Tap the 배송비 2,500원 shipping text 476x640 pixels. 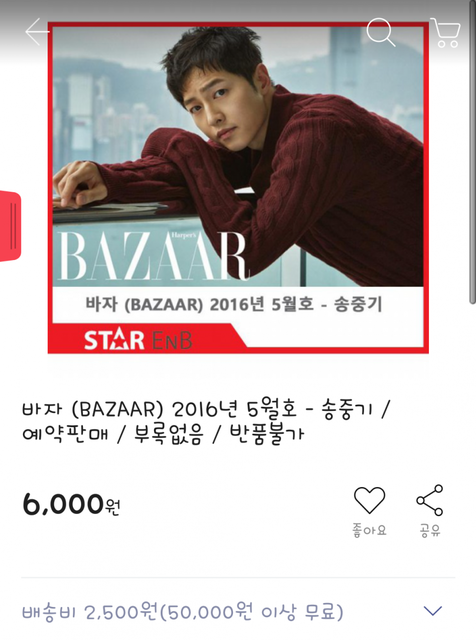click(89, 612)
